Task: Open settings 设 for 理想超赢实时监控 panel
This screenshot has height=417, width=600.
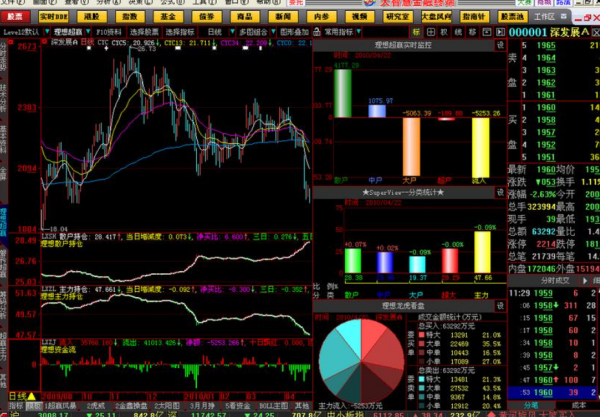Action: (500, 46)
